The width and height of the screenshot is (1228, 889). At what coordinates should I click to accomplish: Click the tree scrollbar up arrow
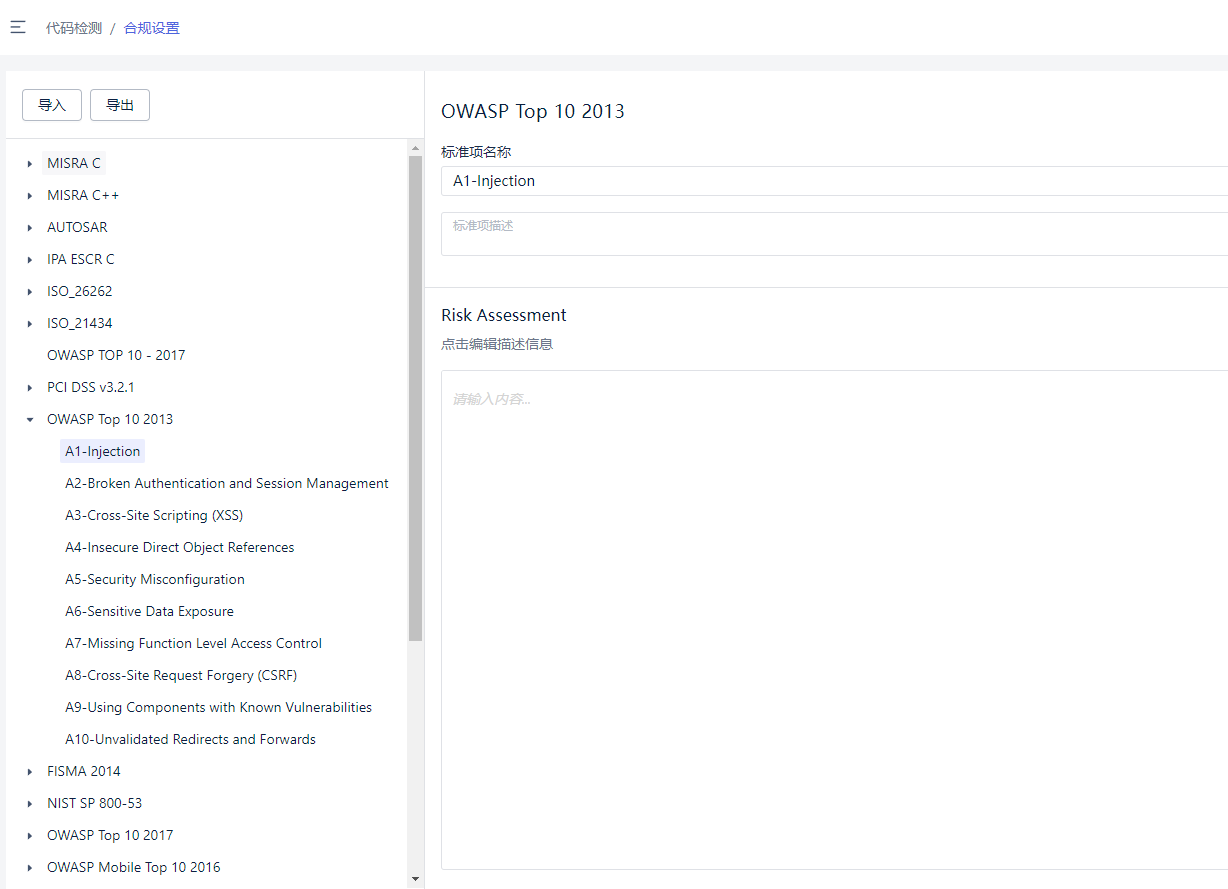416,148
